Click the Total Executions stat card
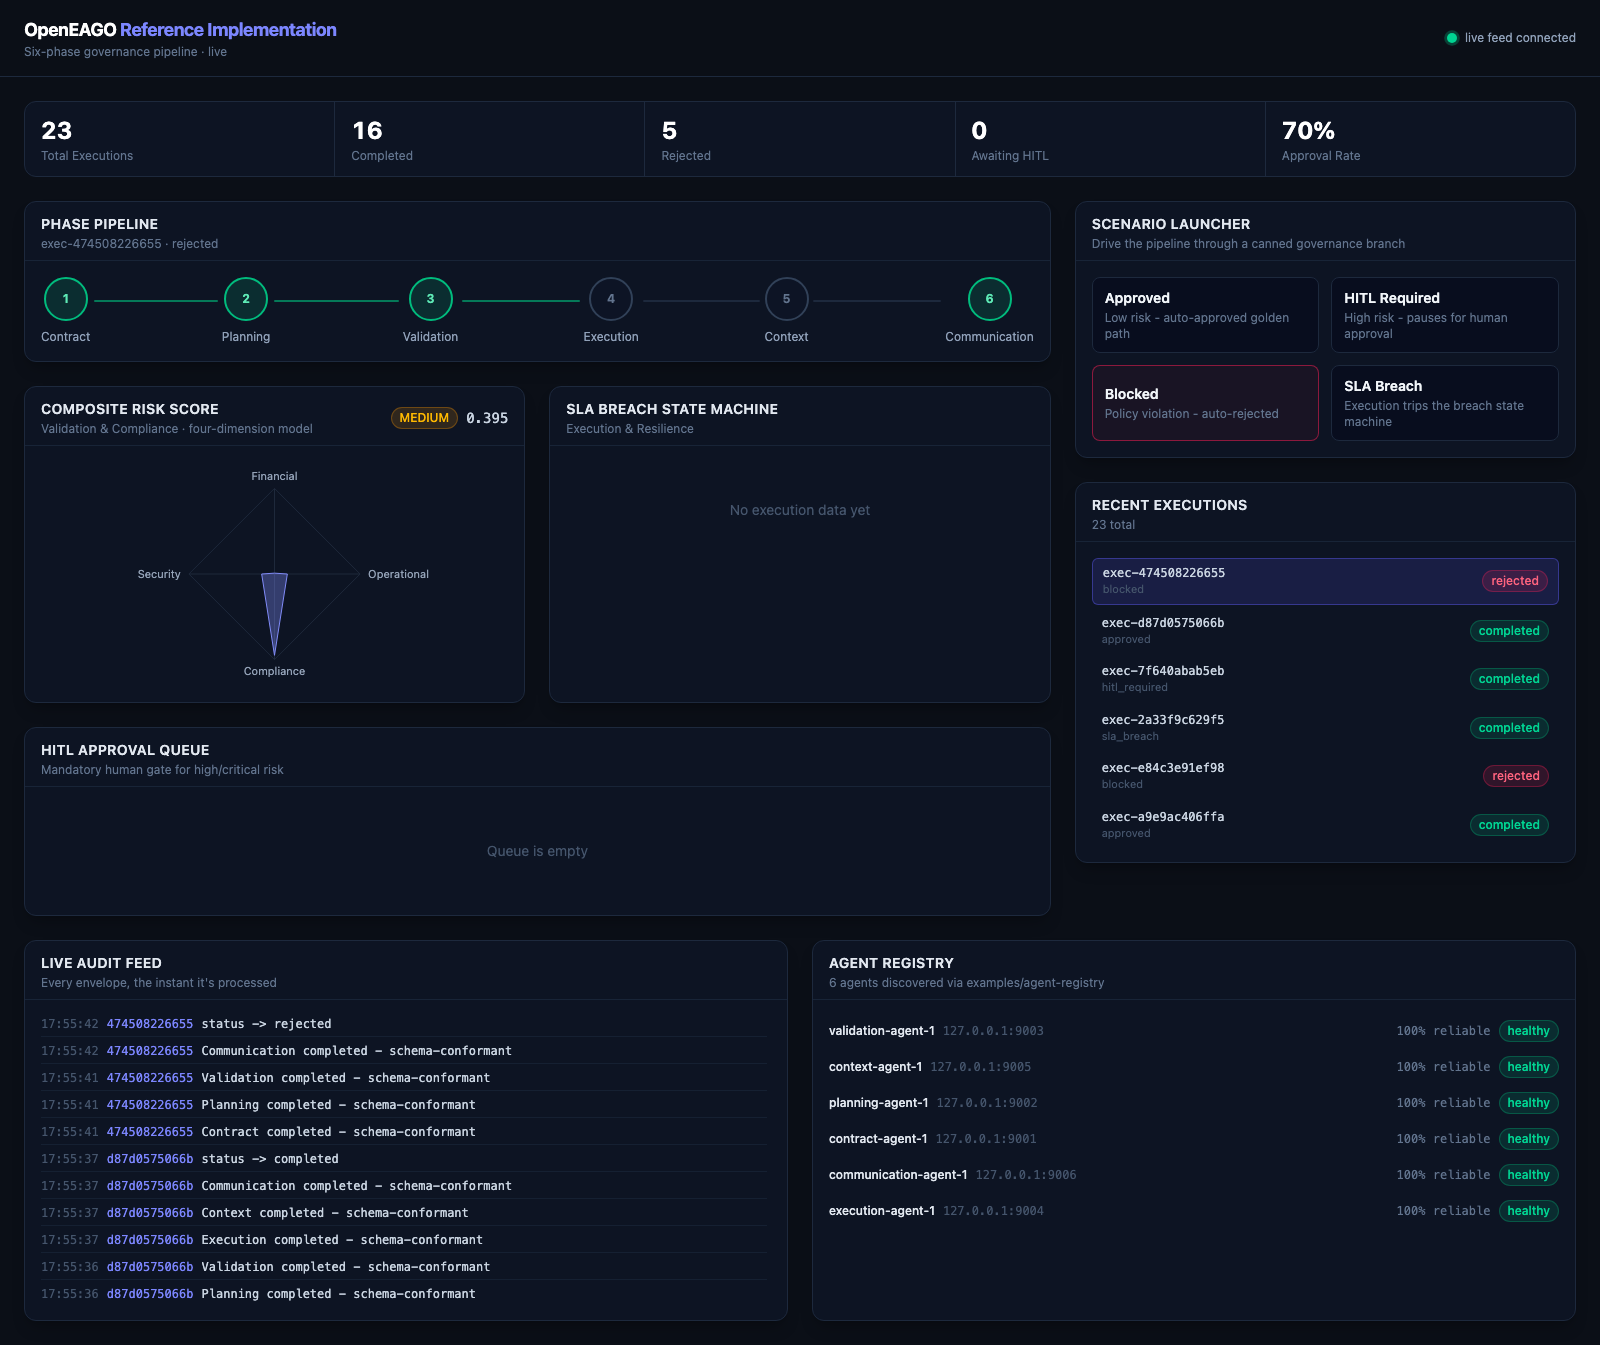This screenshot has width=1600, height=1345. 180,139
